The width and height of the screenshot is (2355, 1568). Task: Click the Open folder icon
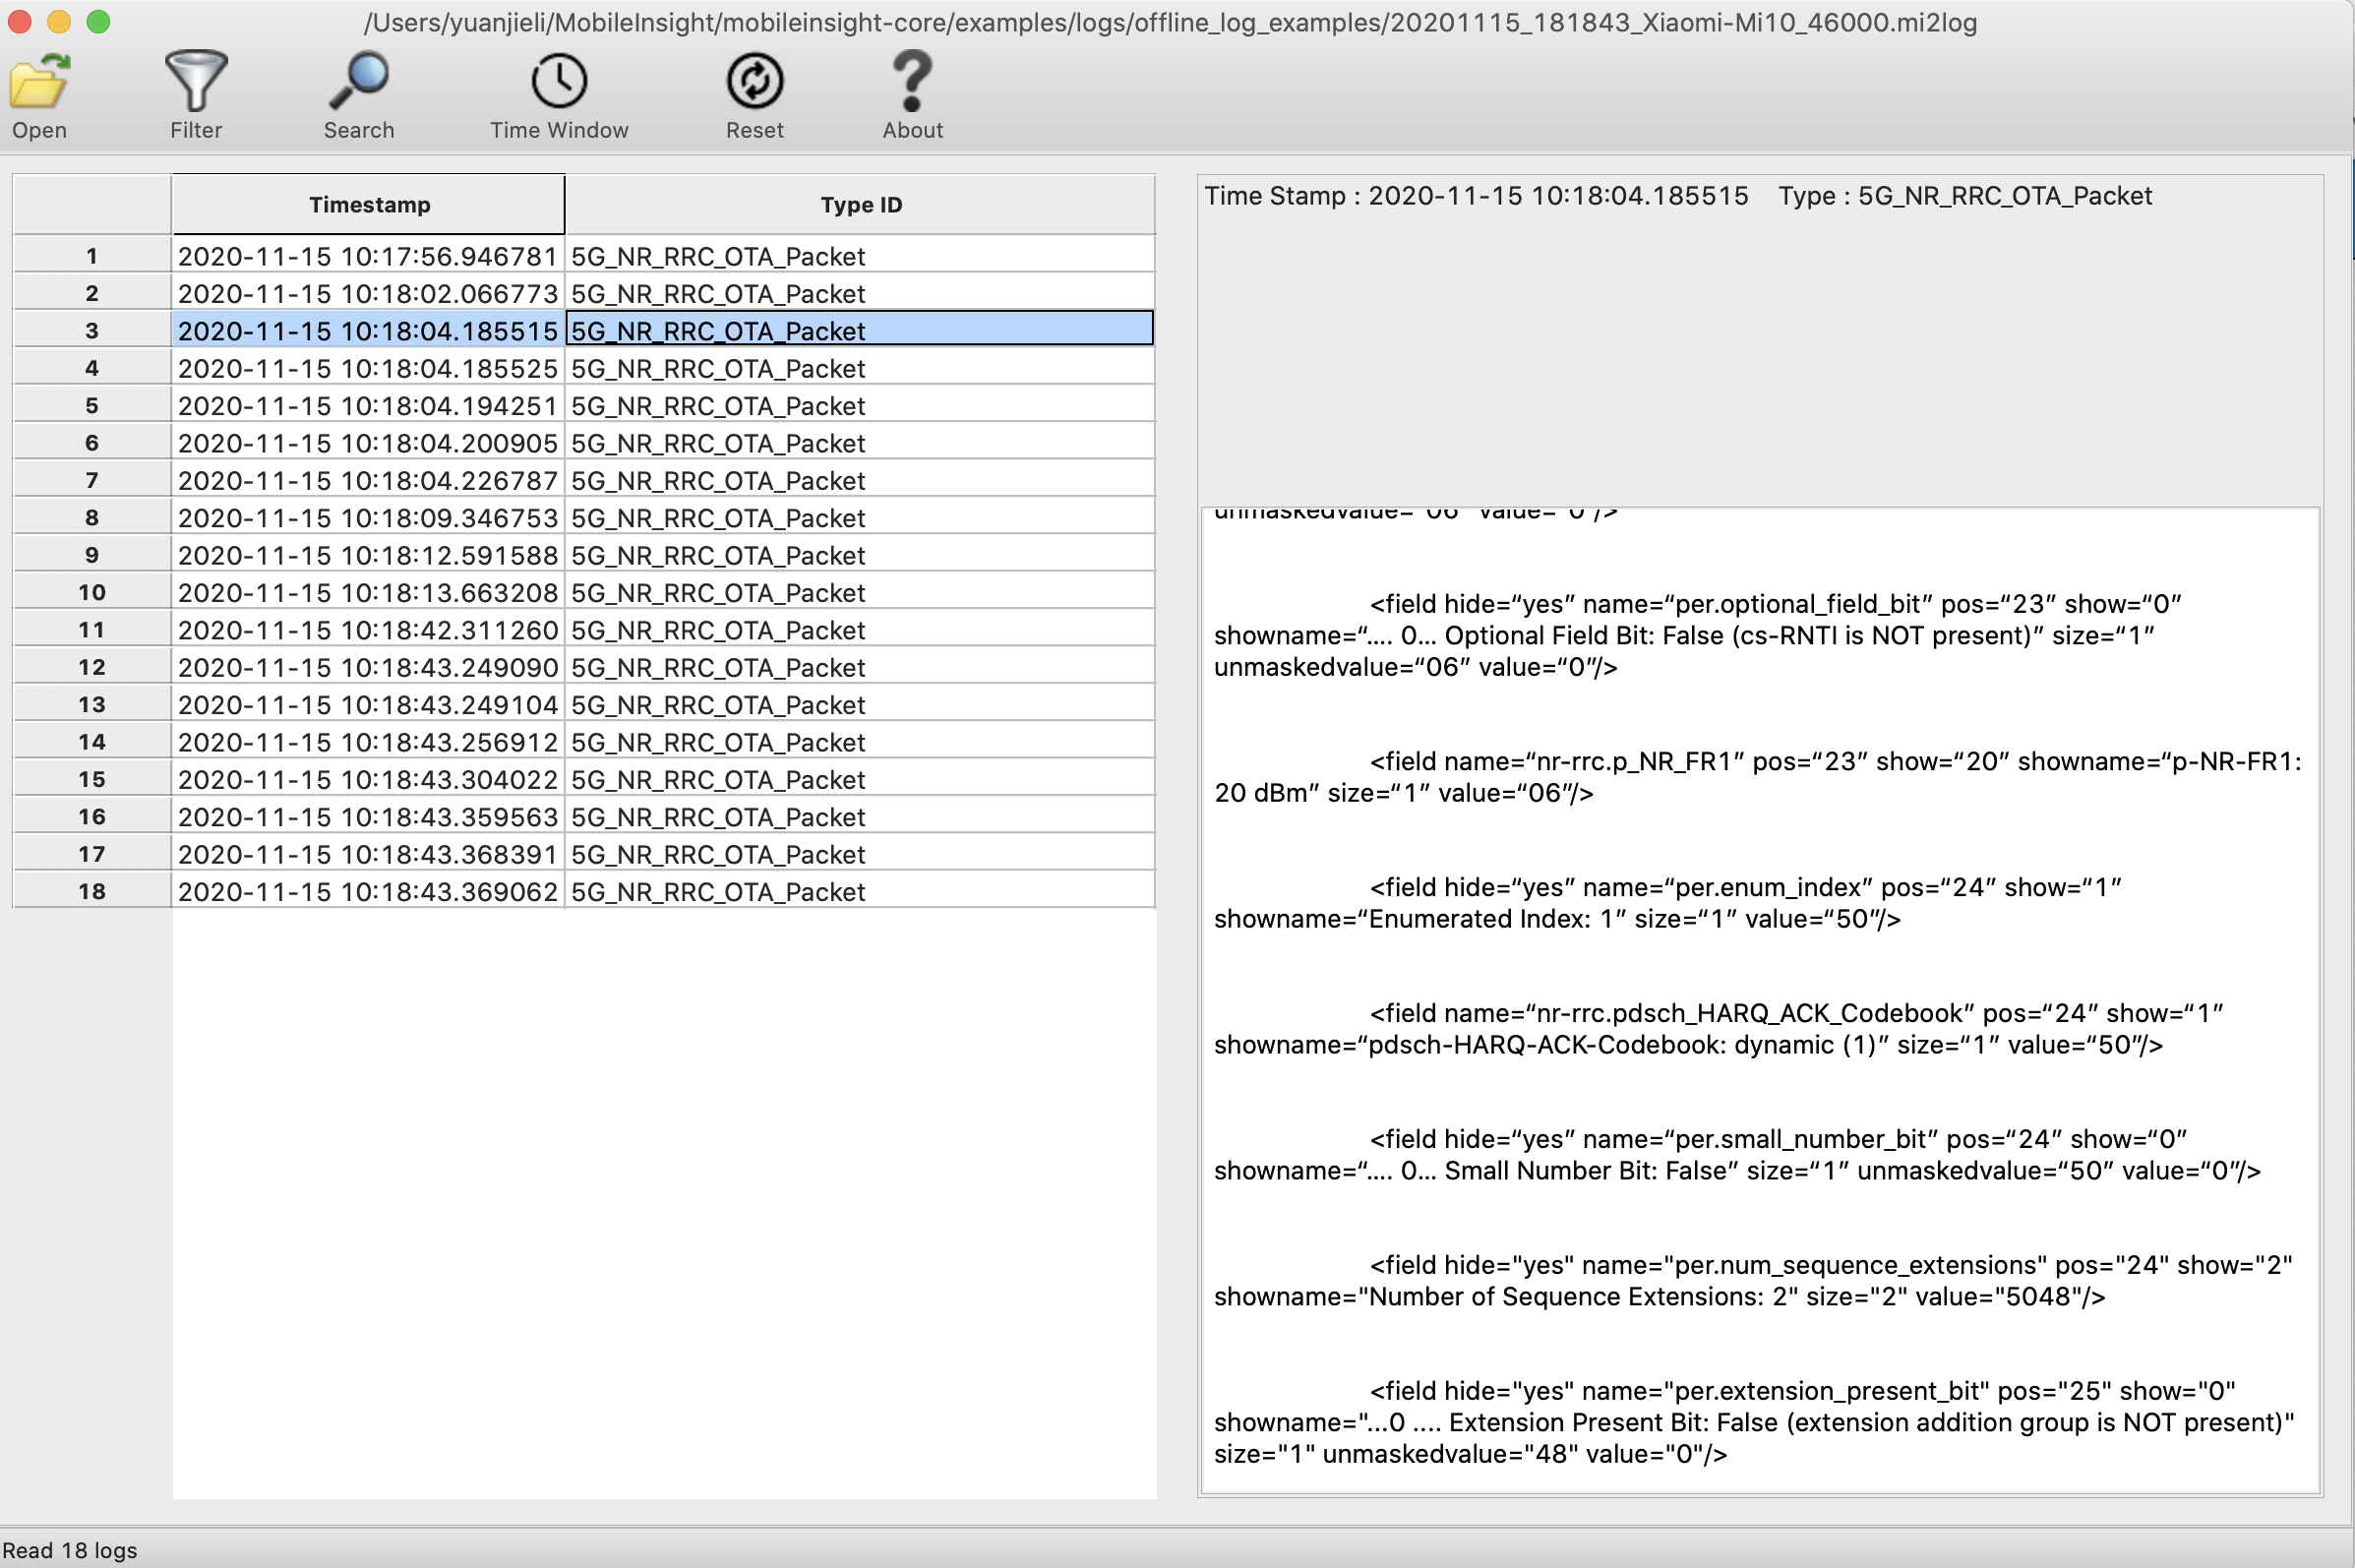click(x=39, y=82)
